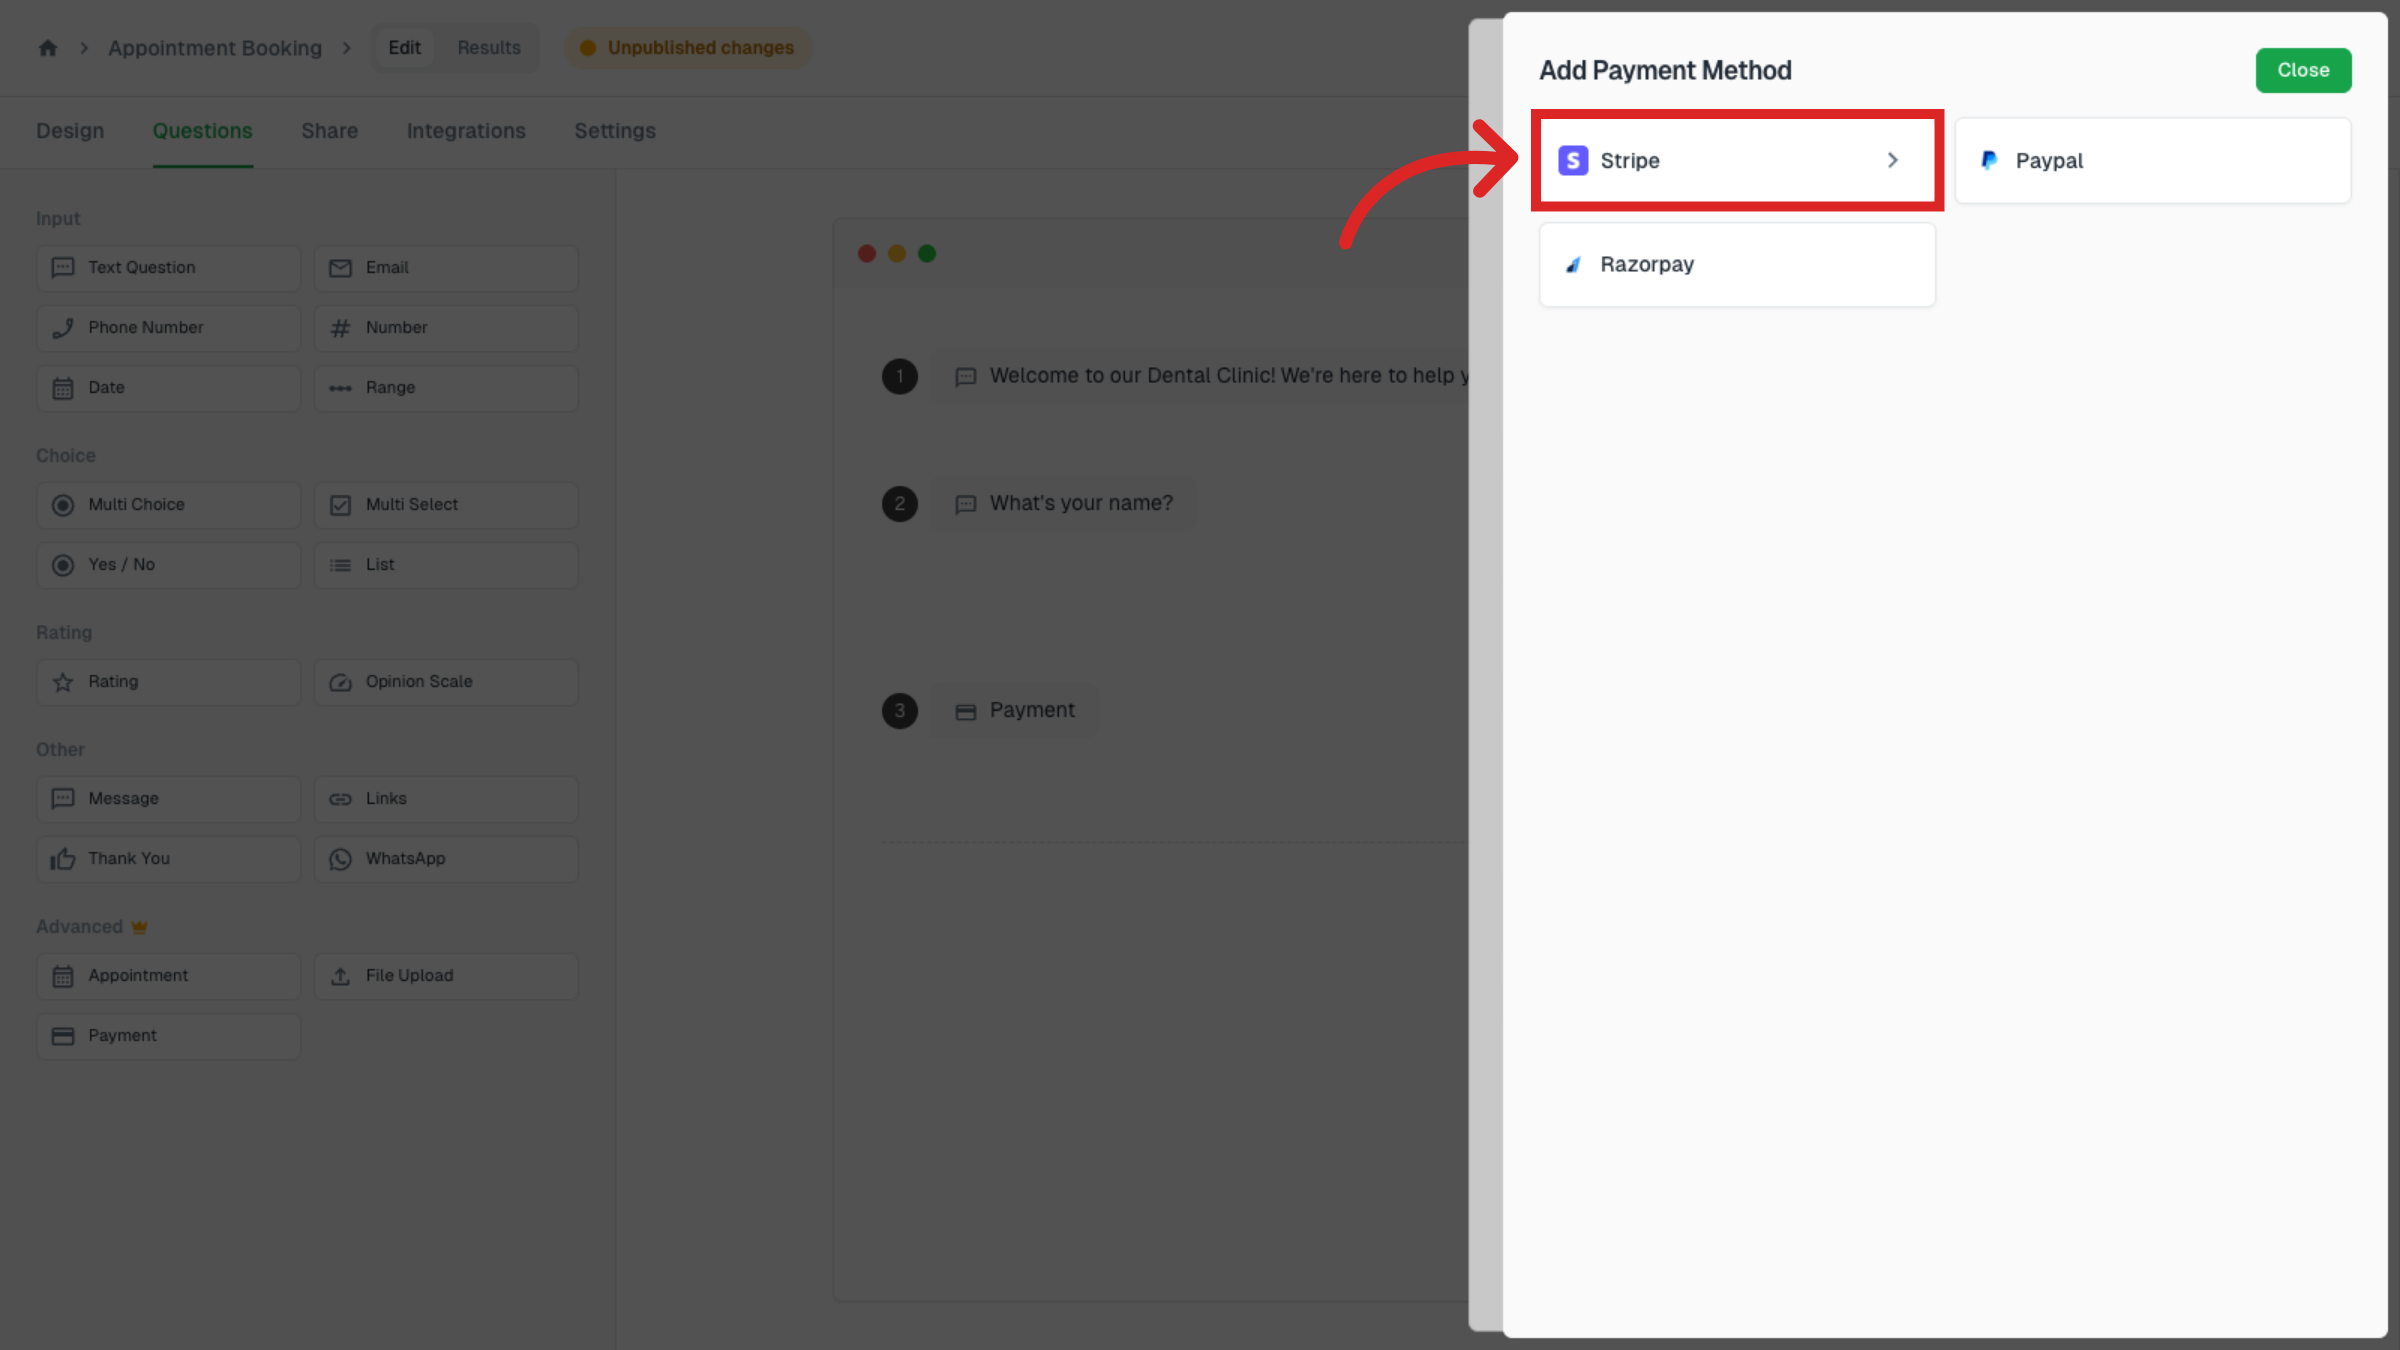Add a Date field
The height and width of the screenshot is (1350, 2400).
[168, 388]
